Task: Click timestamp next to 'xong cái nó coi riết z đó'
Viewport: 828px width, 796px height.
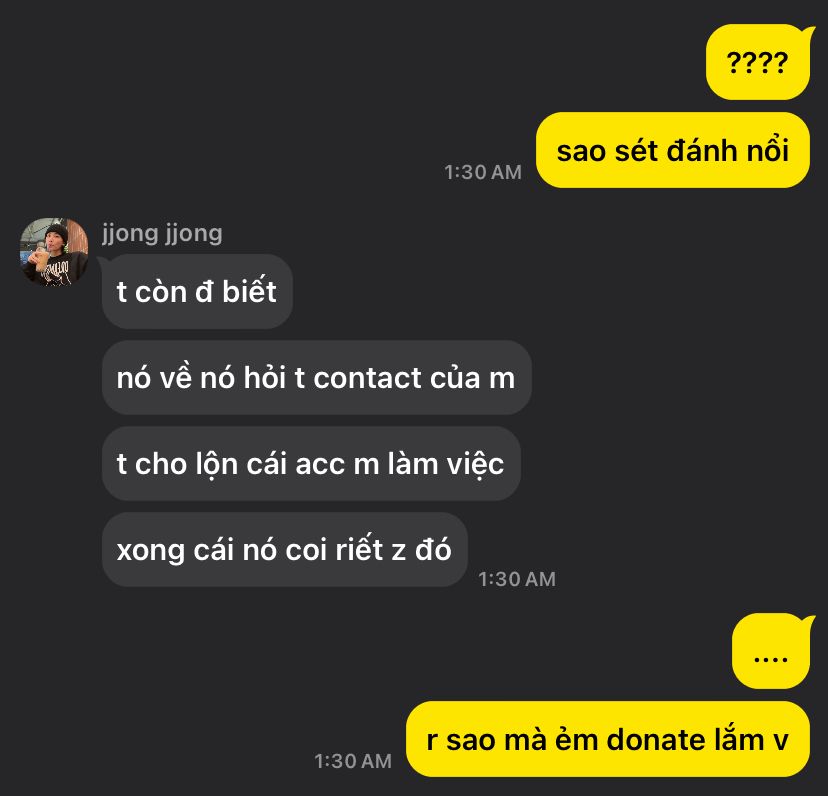Action: (517, 579)
